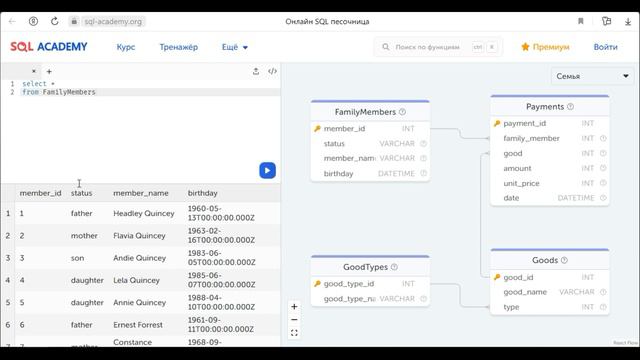Click the 'select *' code line
This screenshot has width=640, height=360.
(x=38, y=84)
